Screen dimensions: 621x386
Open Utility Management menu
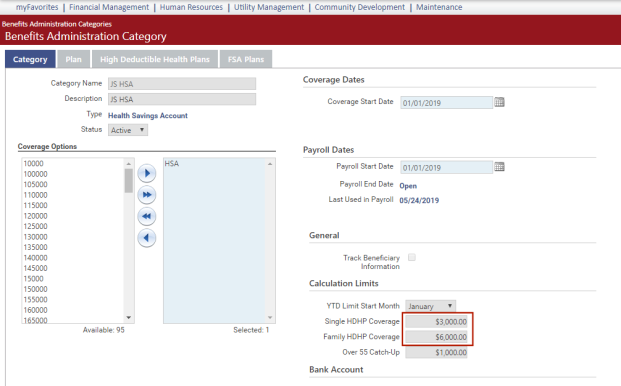point(269,7)
